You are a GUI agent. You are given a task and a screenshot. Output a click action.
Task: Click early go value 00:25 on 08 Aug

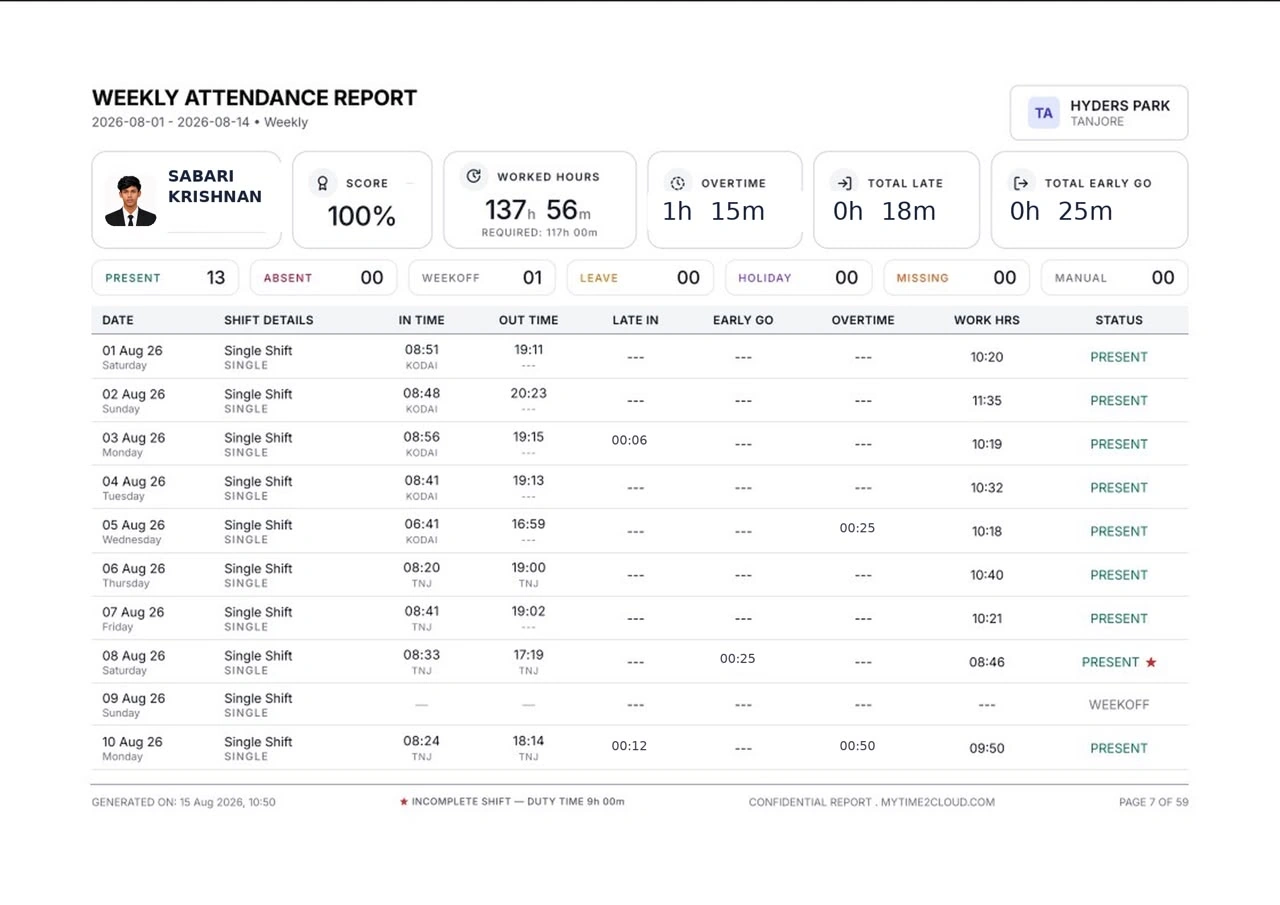738,658
